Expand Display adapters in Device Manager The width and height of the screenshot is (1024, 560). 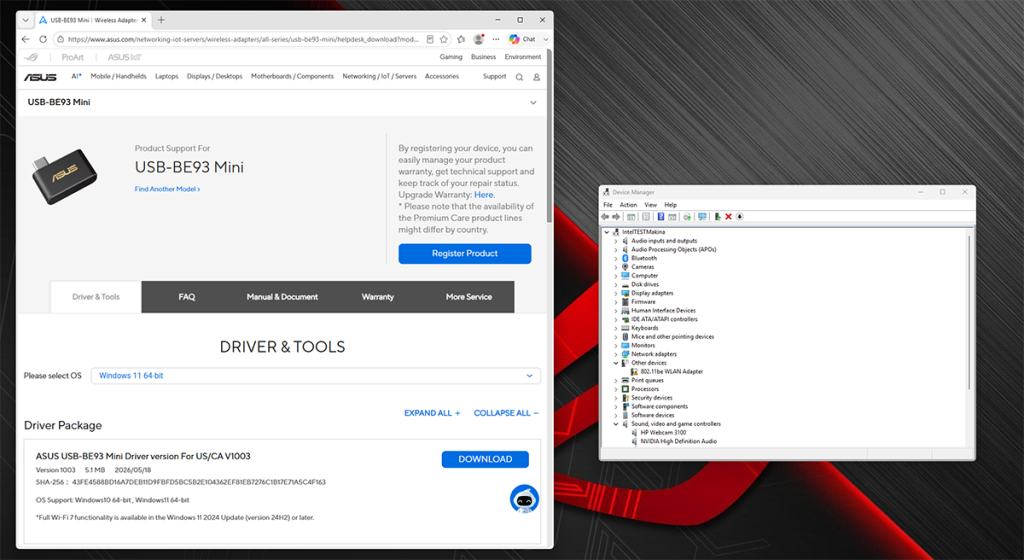pos(615,293)
